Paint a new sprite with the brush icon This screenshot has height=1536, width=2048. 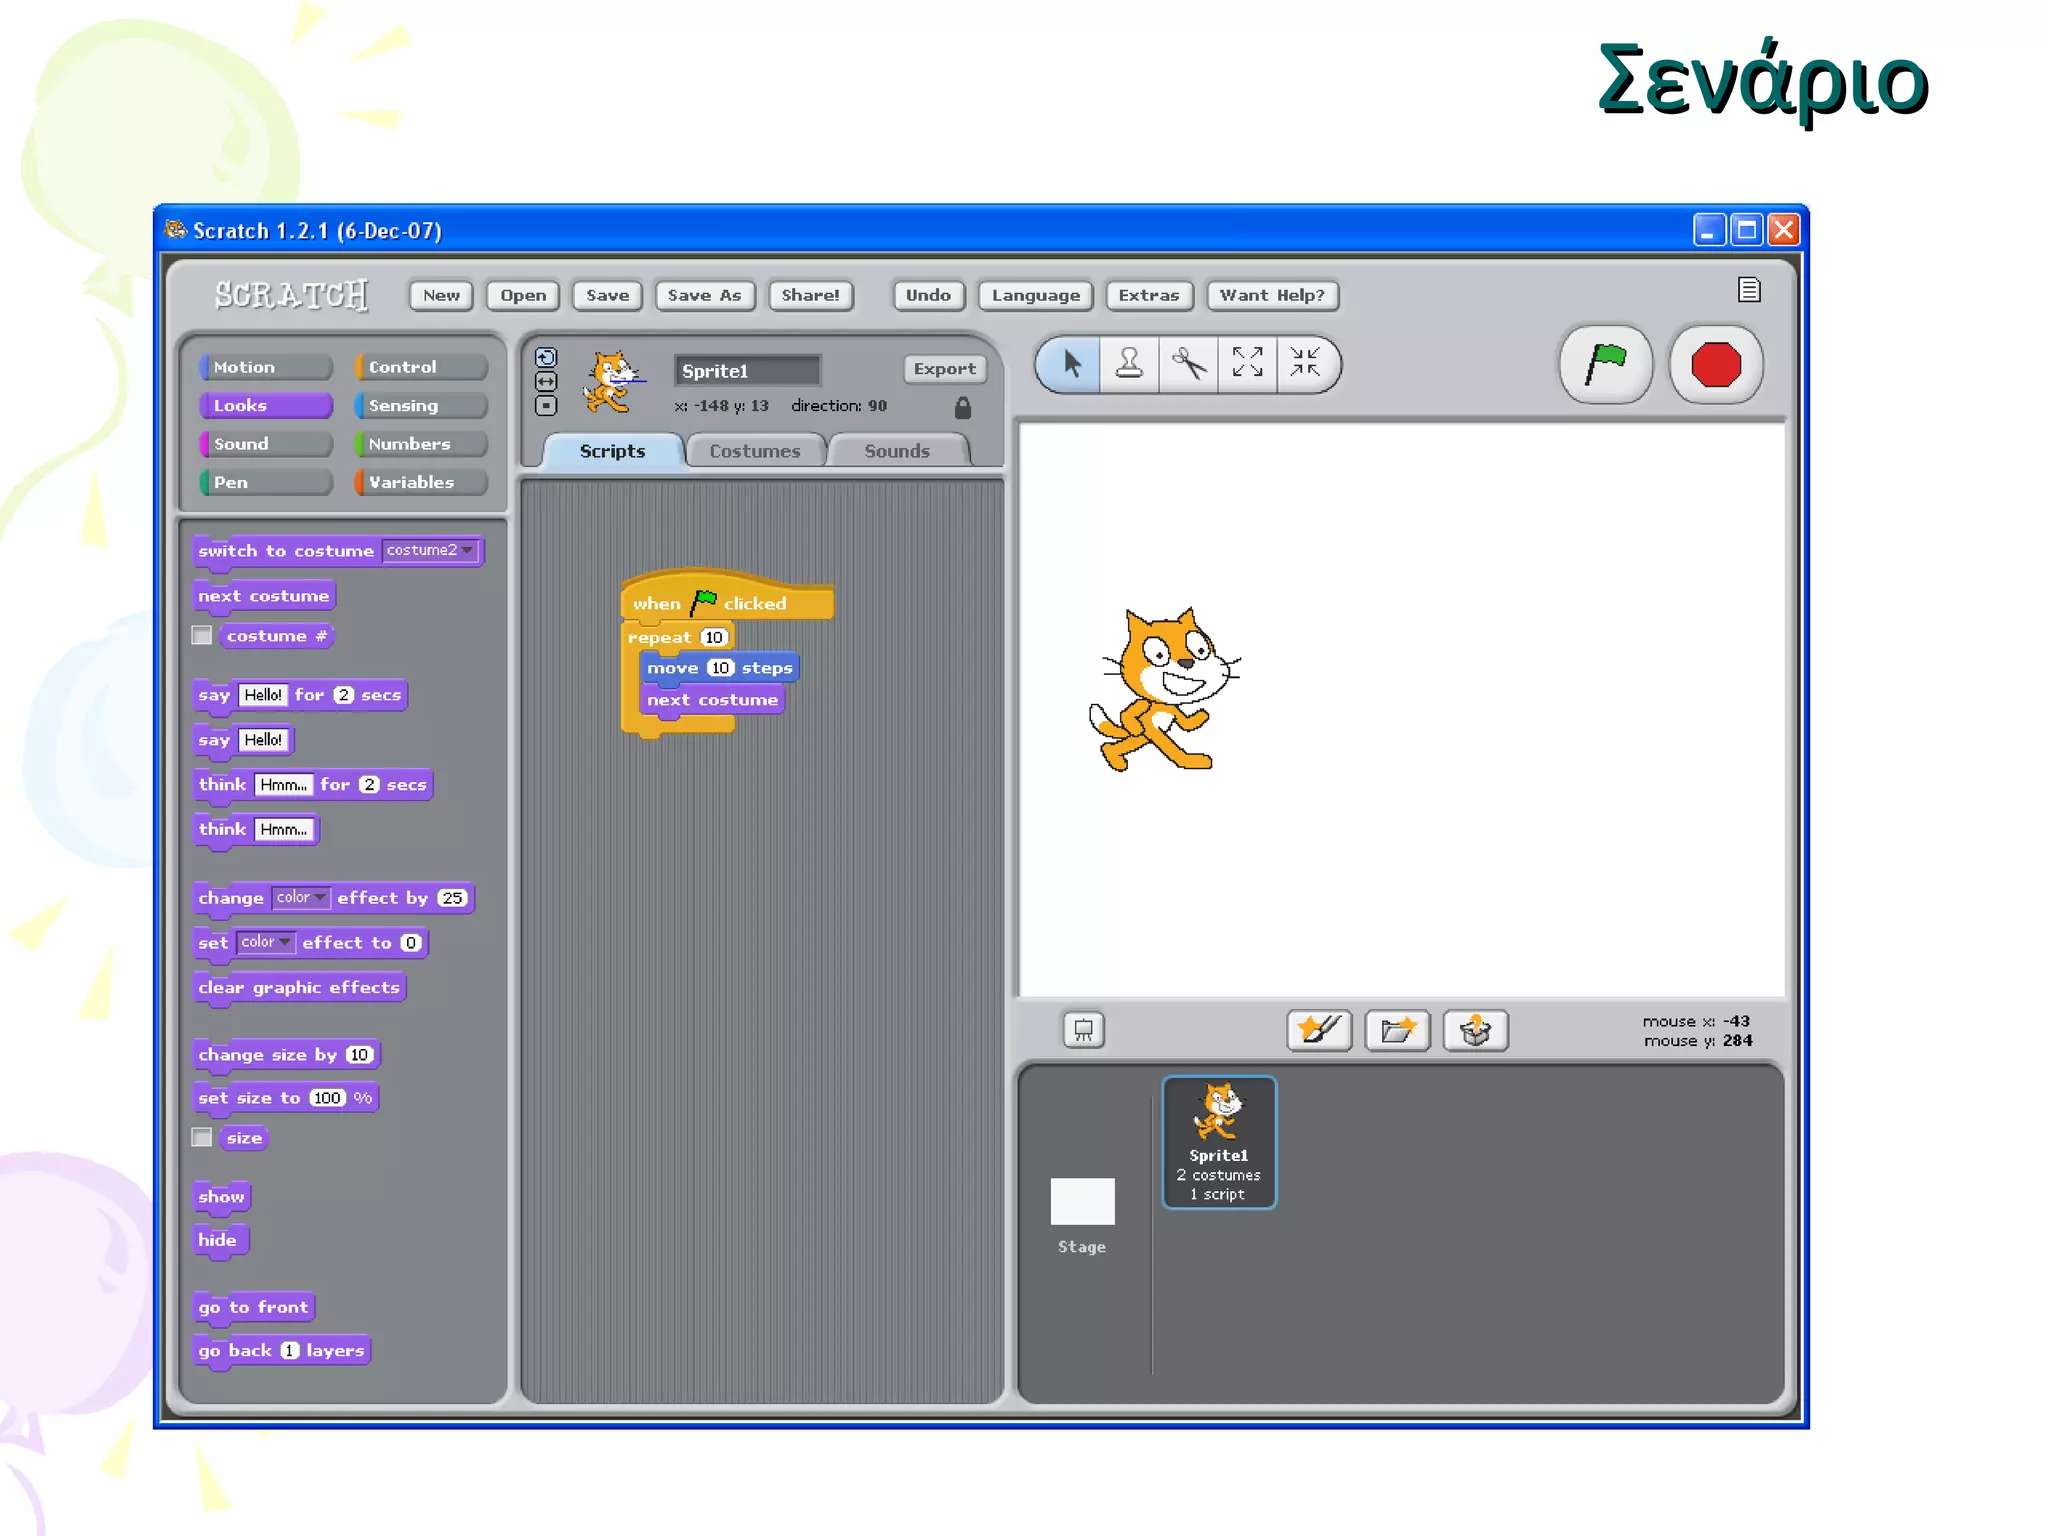pos(1319,1030)
